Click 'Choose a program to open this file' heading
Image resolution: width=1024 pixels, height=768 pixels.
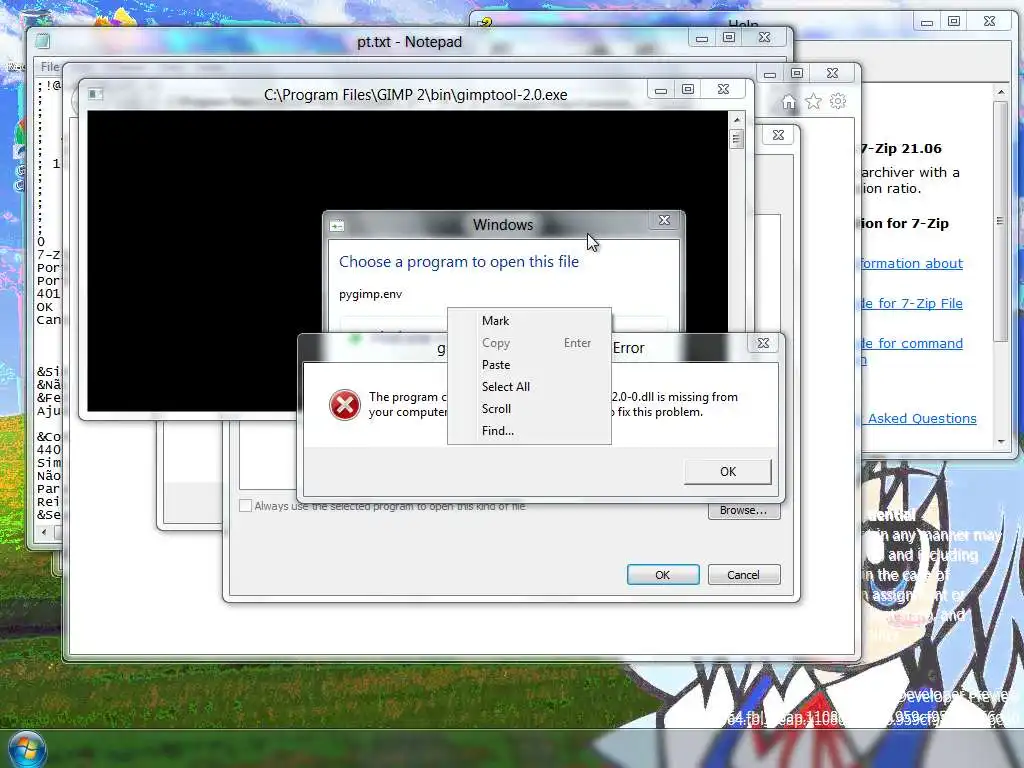[x=458, y=262]
